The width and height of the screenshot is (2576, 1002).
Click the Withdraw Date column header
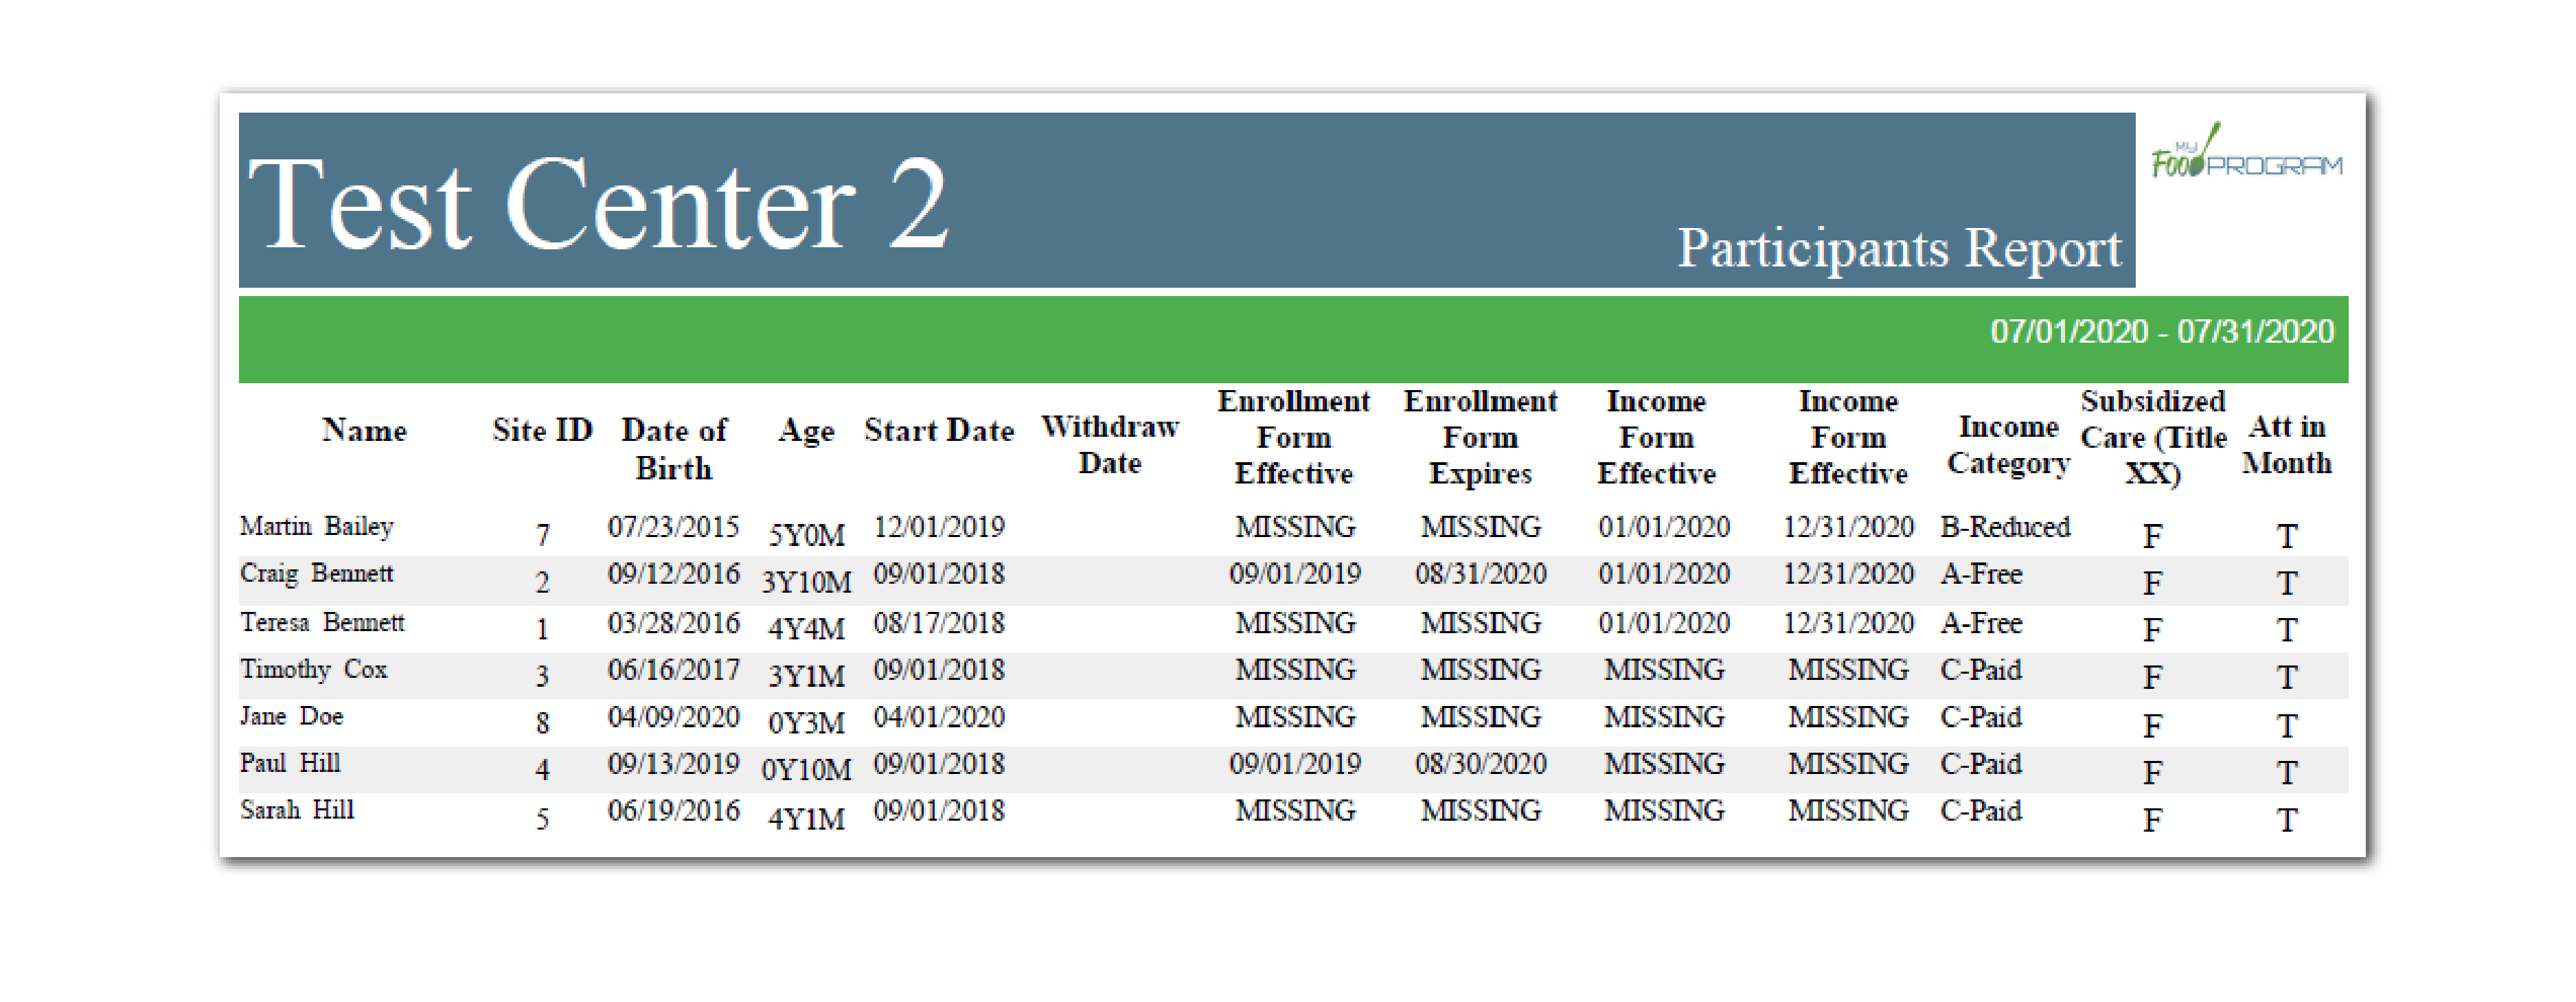pyautogui.click(x=1109, y=444)
